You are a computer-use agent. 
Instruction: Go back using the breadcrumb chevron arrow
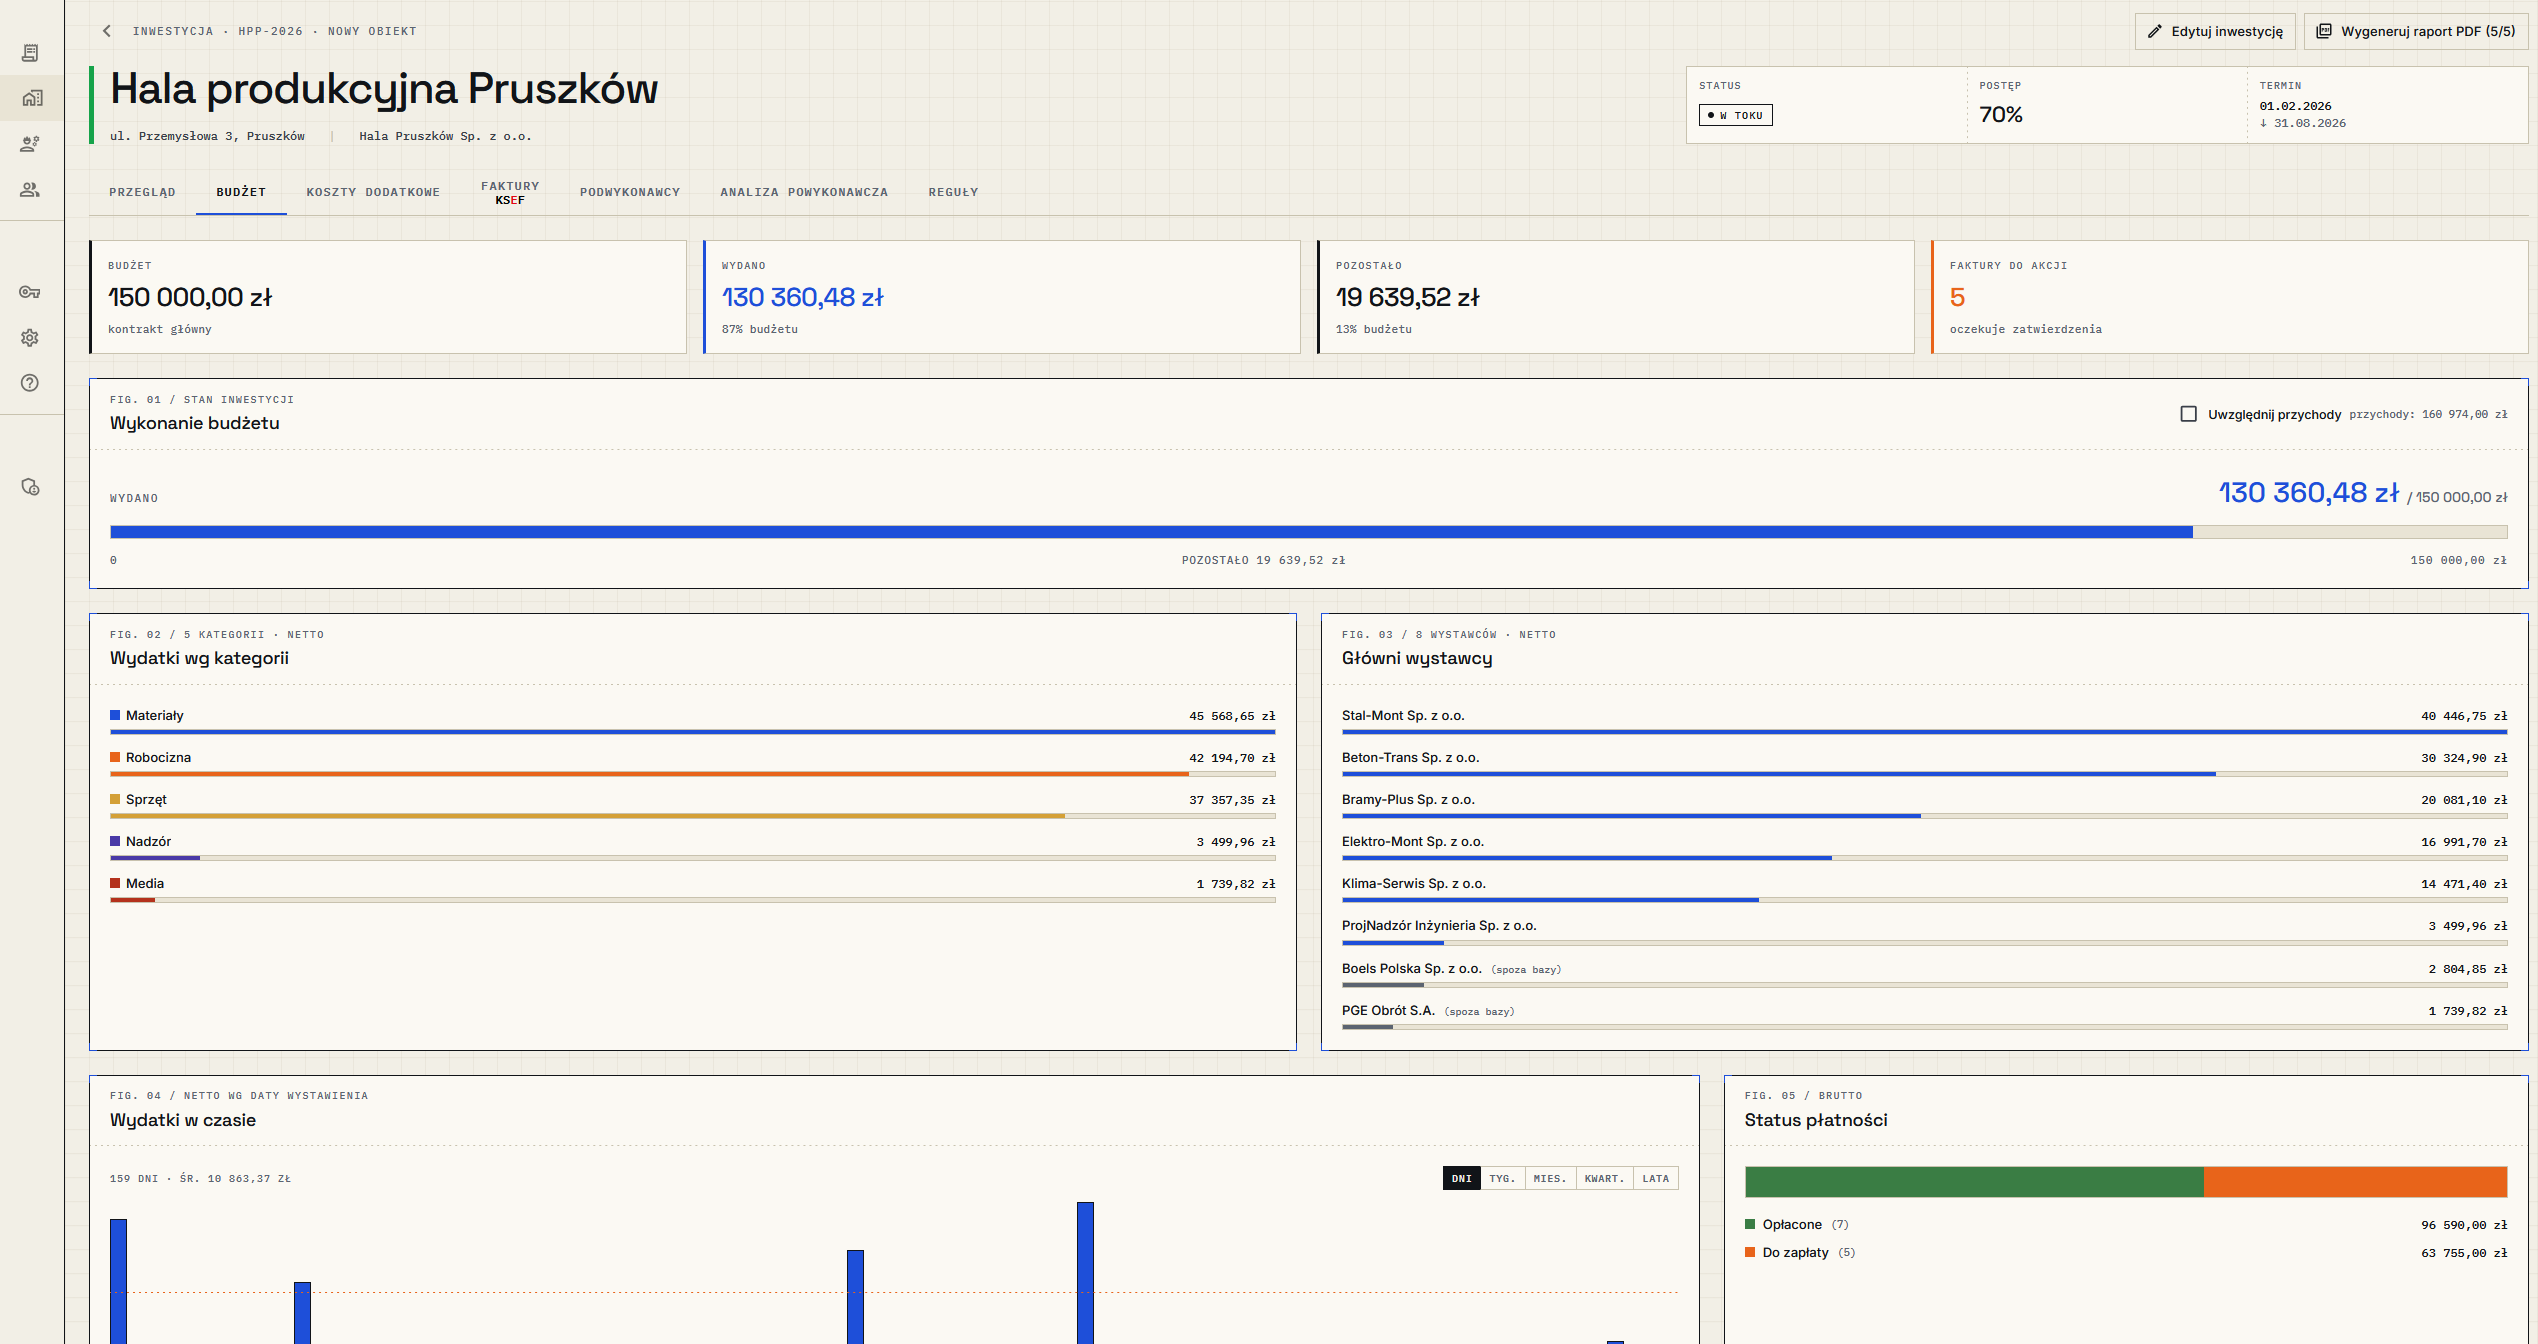tap(107, 31)
